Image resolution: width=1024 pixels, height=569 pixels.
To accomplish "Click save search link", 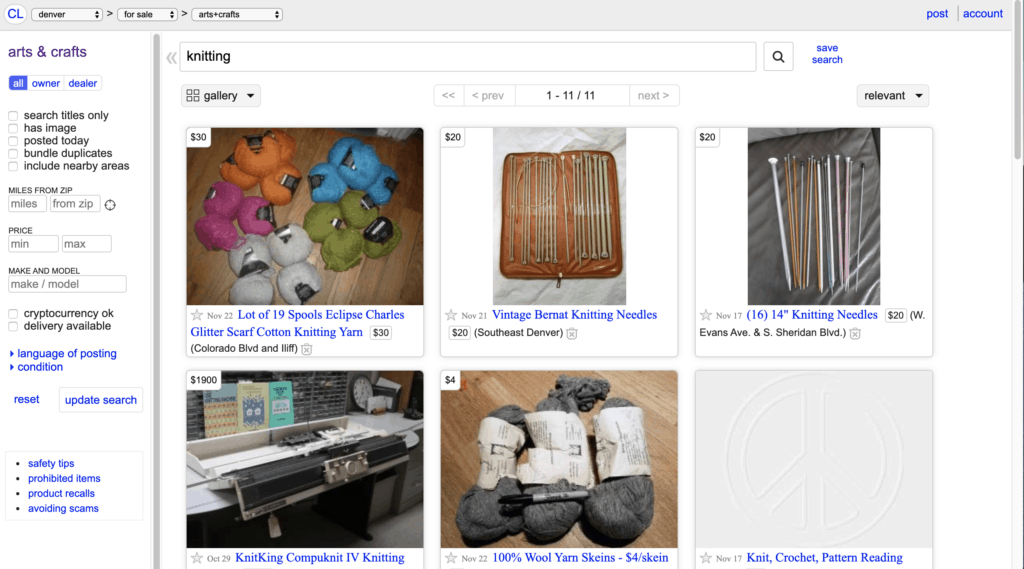I will click(x=827, y=54).
